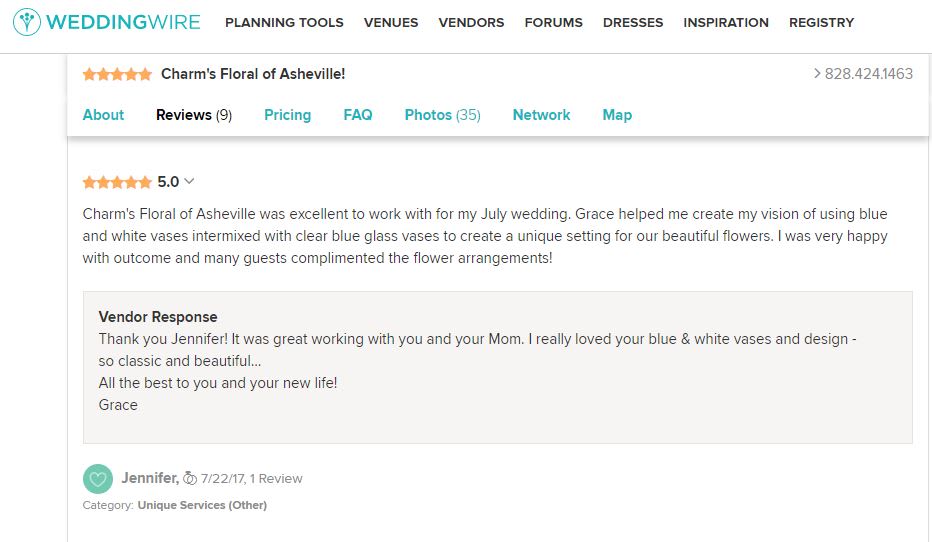Go to Vendors in top navigation
Viewport: 932px width, 542px height.
click(471, 22)
